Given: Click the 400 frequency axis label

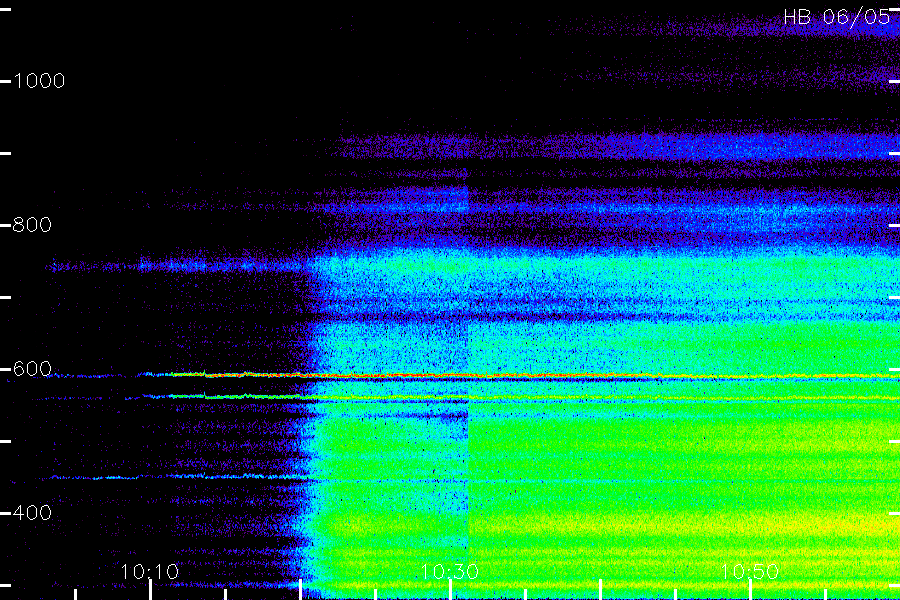Looking at the screenshot, I should (x=32, y=513).
